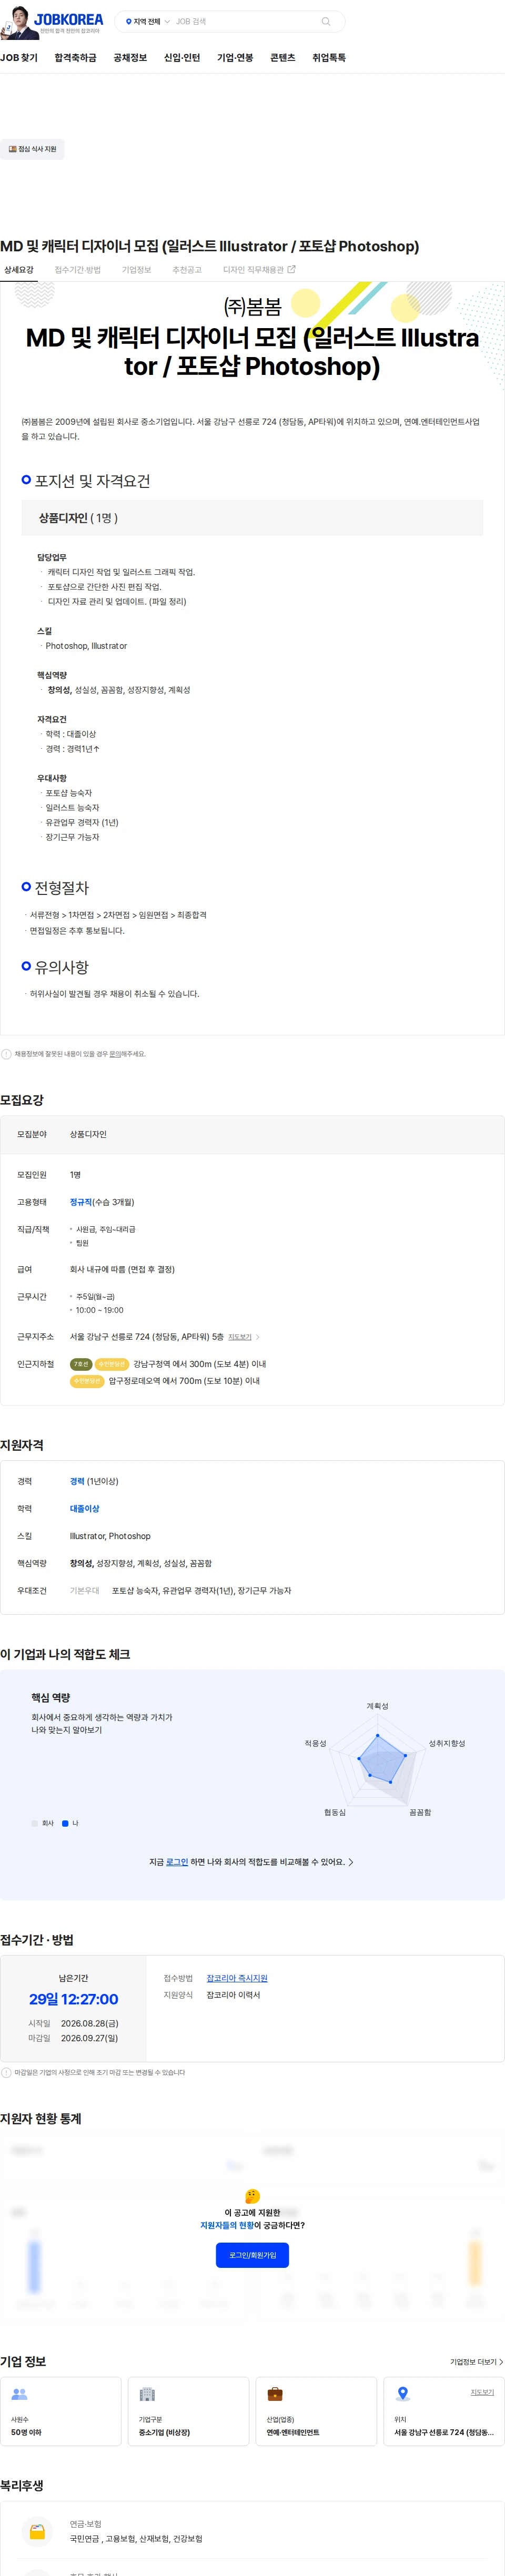Switch to the 기업정보 tab
This screenshot has width=505, height=2576.
coord(136,270)
